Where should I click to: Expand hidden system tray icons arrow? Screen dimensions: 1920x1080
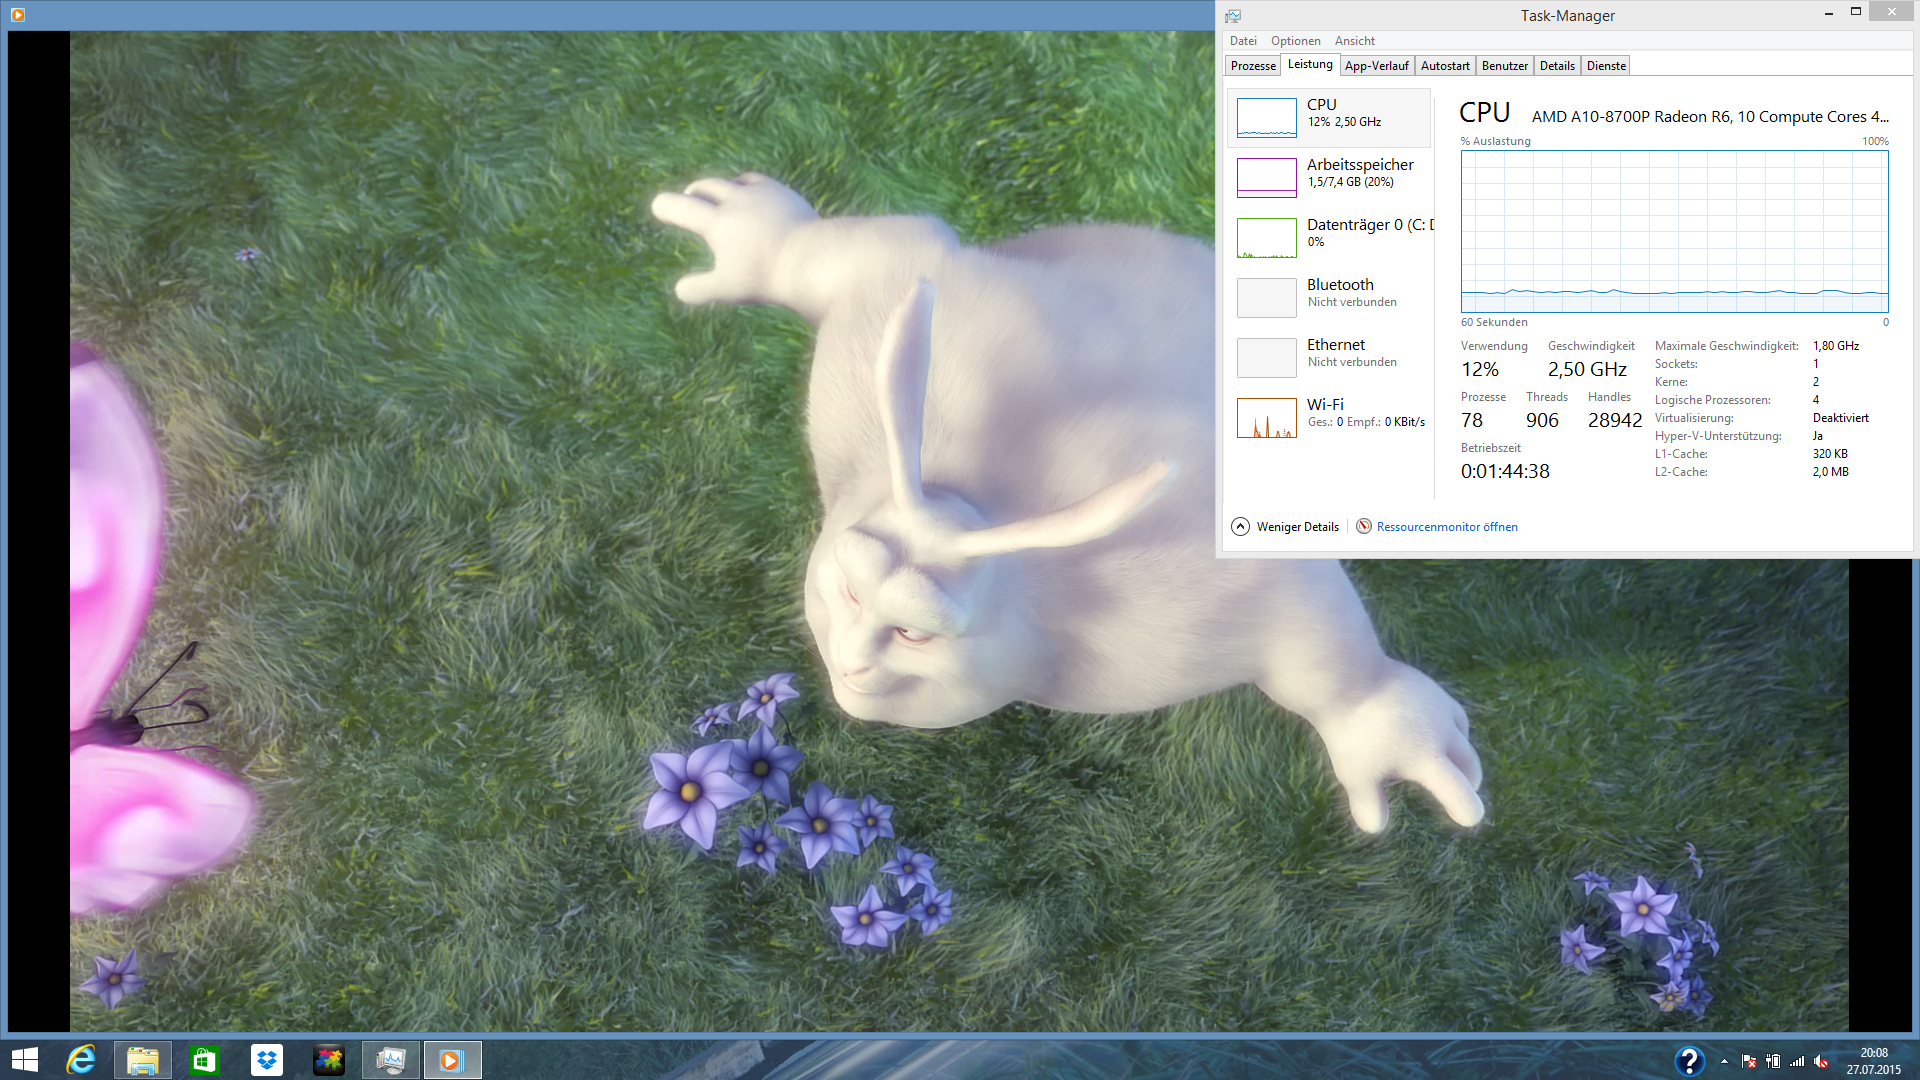click(x=1724, y=1061)
